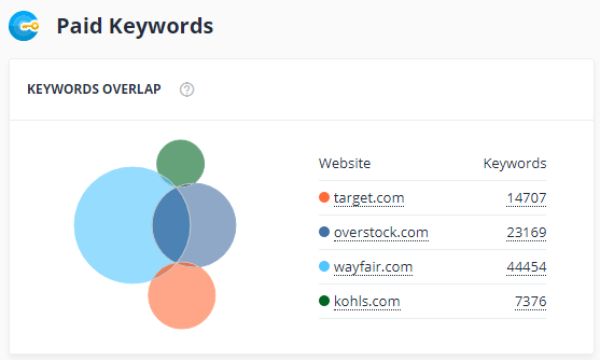Click the 14707 keywords count
This screenshot has height=360, width=600.
click(526, 198)
